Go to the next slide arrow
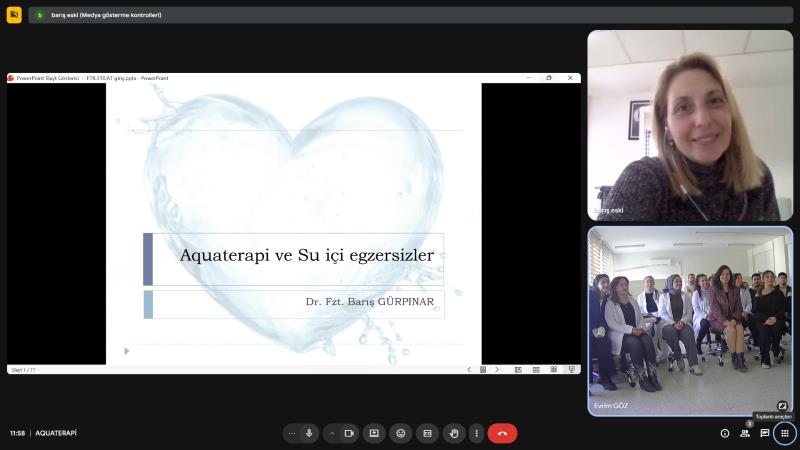800x450 pixels. point(497,369)
